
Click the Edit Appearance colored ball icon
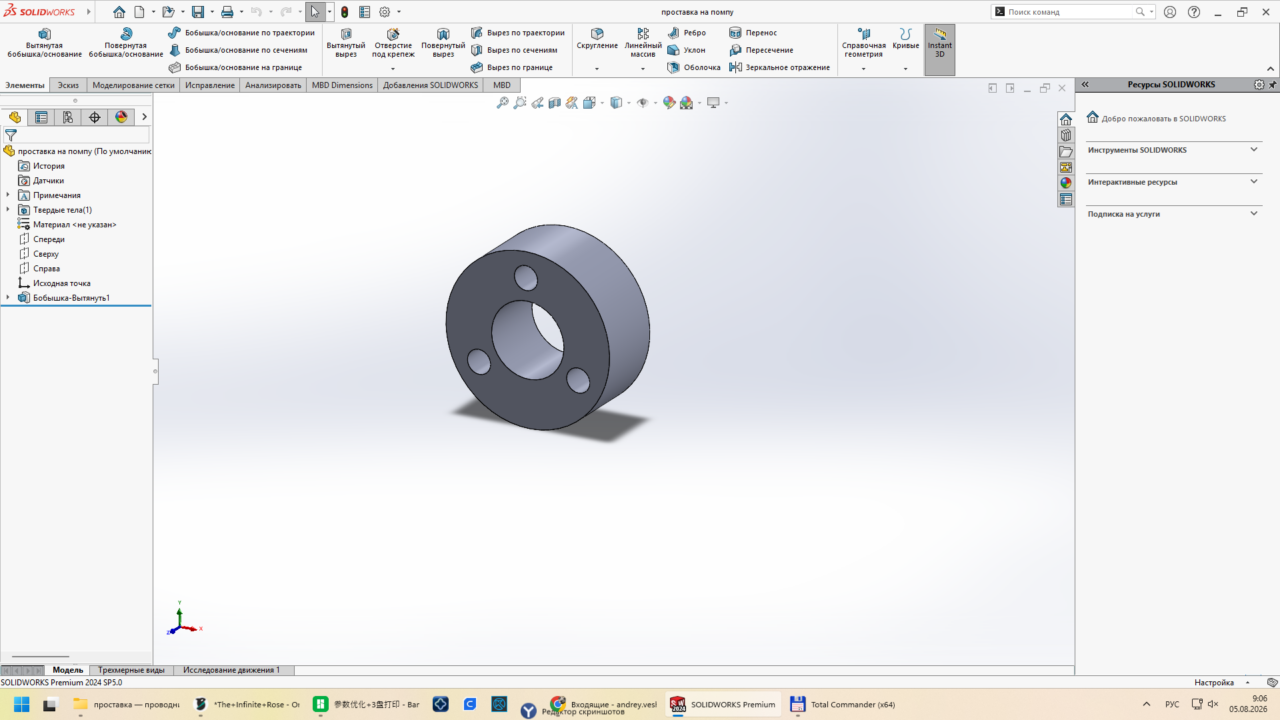[x=669, y=103]
